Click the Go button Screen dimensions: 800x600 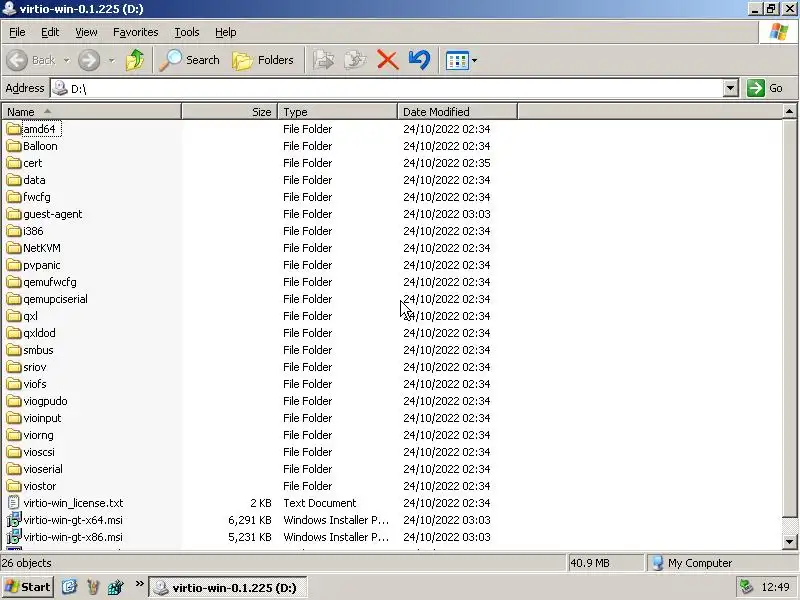click(x=765, y=88)
